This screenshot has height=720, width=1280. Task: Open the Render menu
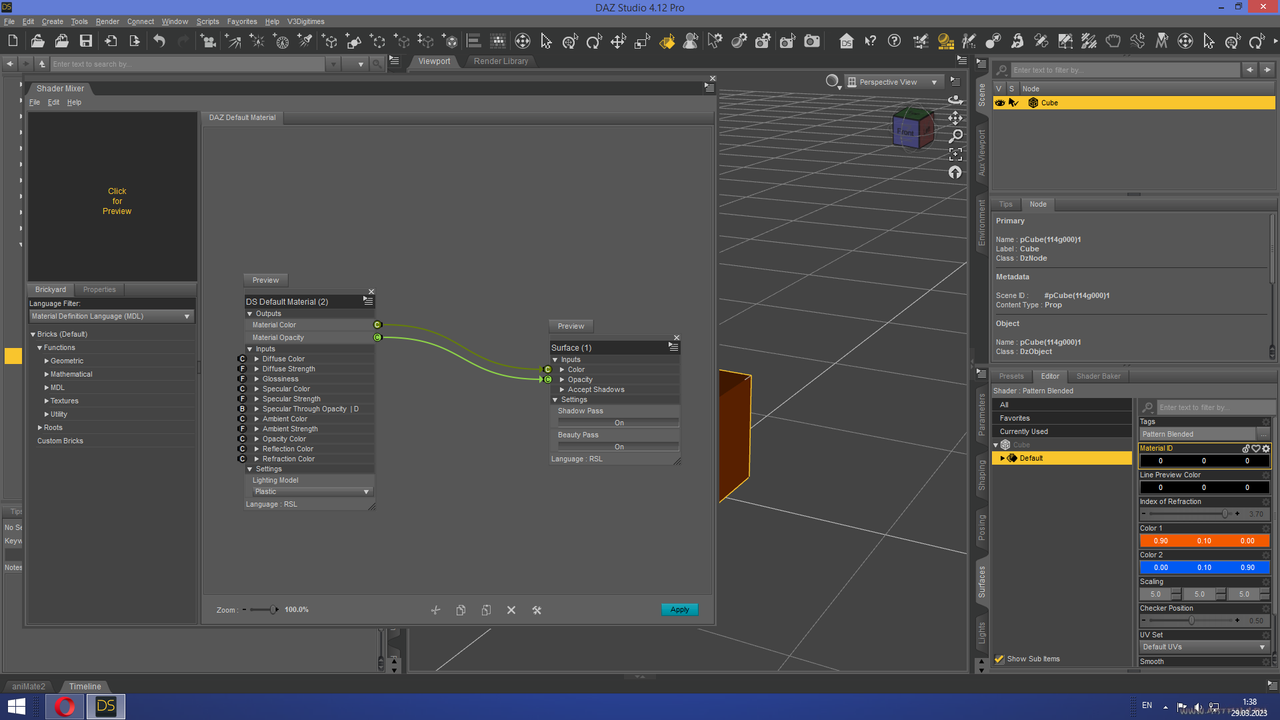[107, 21]
